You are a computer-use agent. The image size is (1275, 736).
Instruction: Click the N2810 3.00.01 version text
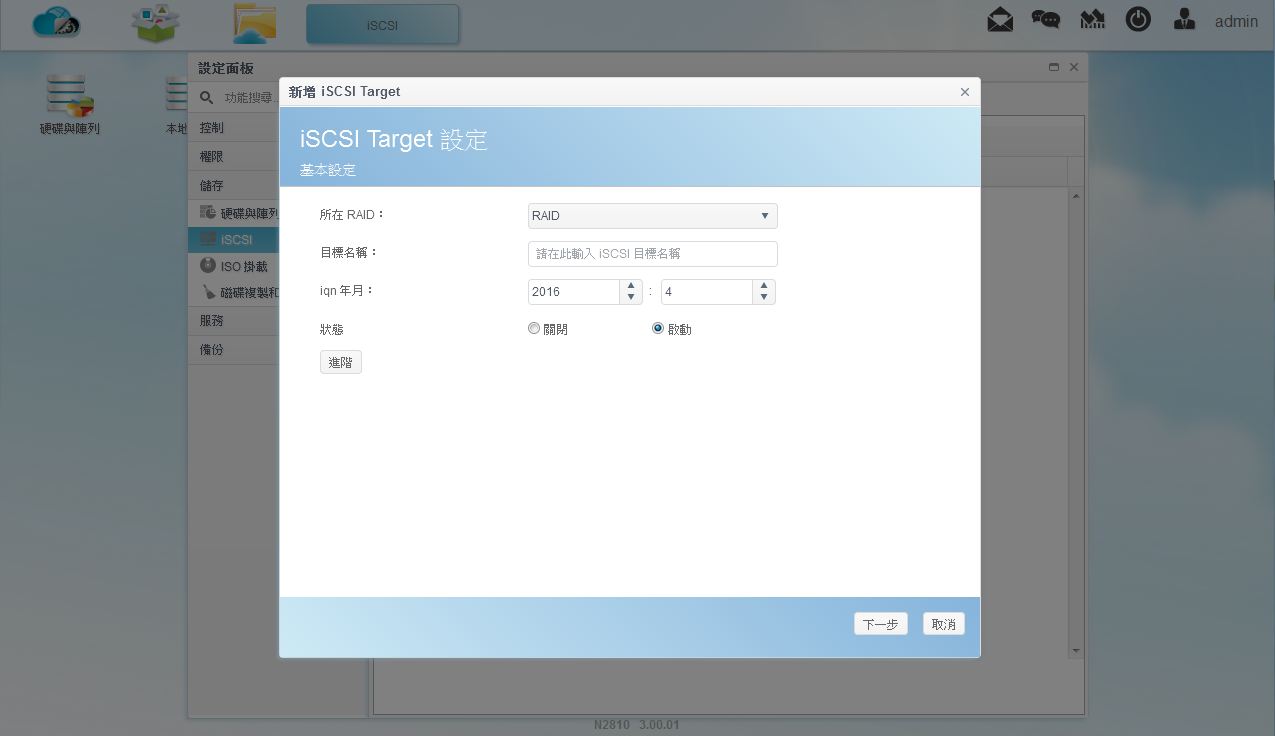[x=637, y=725]
